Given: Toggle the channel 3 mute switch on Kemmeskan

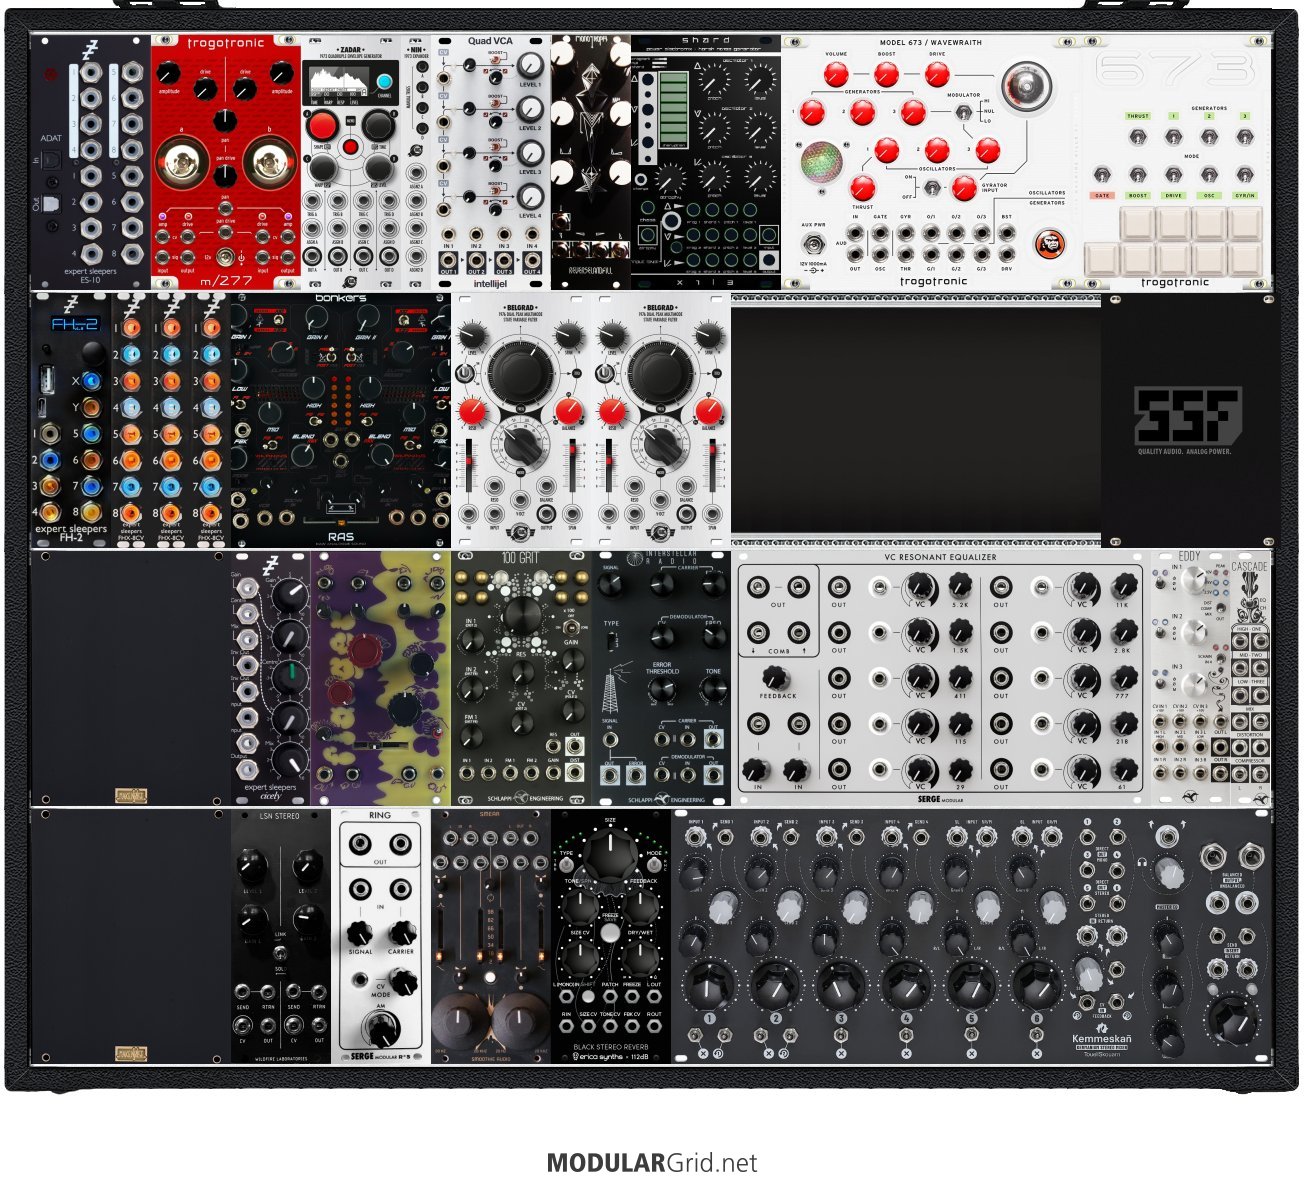Looking at the screenshot, I should point(840,1037).
